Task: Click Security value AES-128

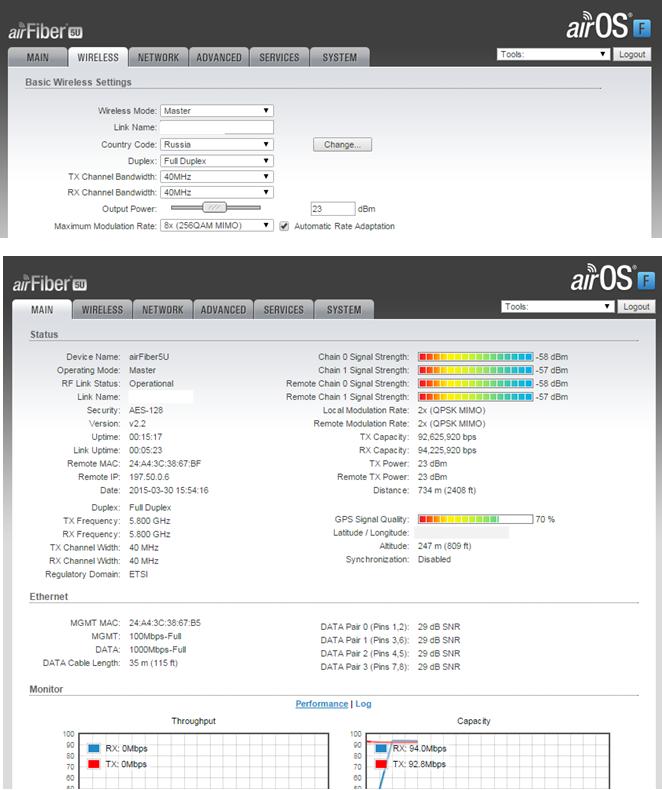Action: (146, 410)
